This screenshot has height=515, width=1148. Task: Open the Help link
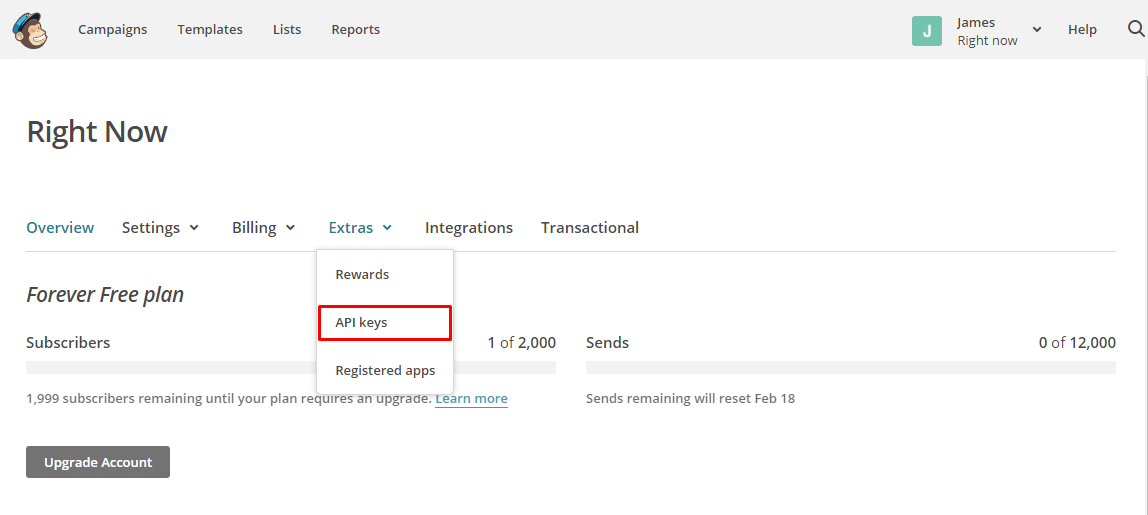tap(1082, 30)
